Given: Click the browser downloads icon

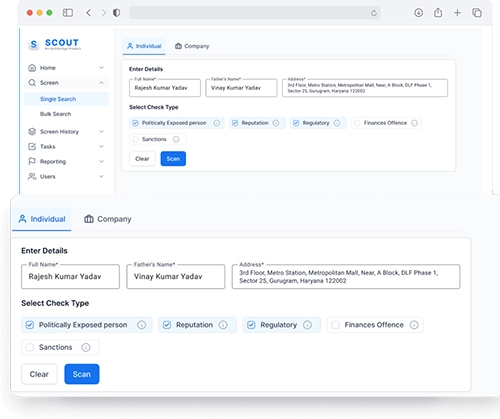Looking at the screenshot, I should [x=418, y=13].
